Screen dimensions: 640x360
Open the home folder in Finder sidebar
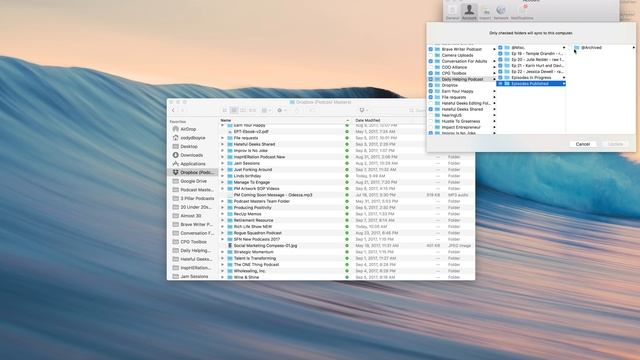tap(193, 138)
